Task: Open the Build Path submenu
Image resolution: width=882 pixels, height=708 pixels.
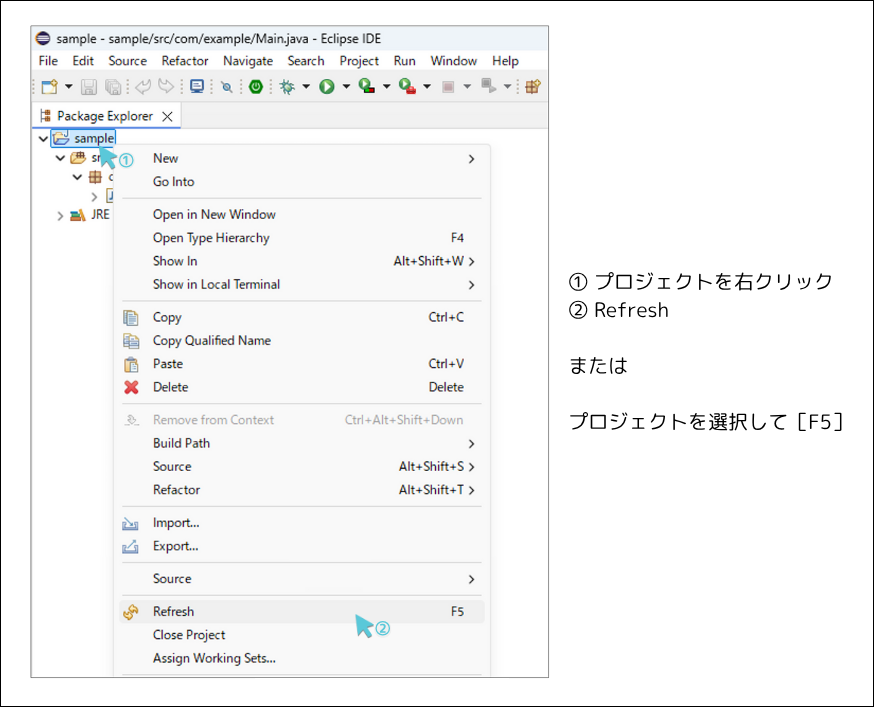Action: [302, 443]
